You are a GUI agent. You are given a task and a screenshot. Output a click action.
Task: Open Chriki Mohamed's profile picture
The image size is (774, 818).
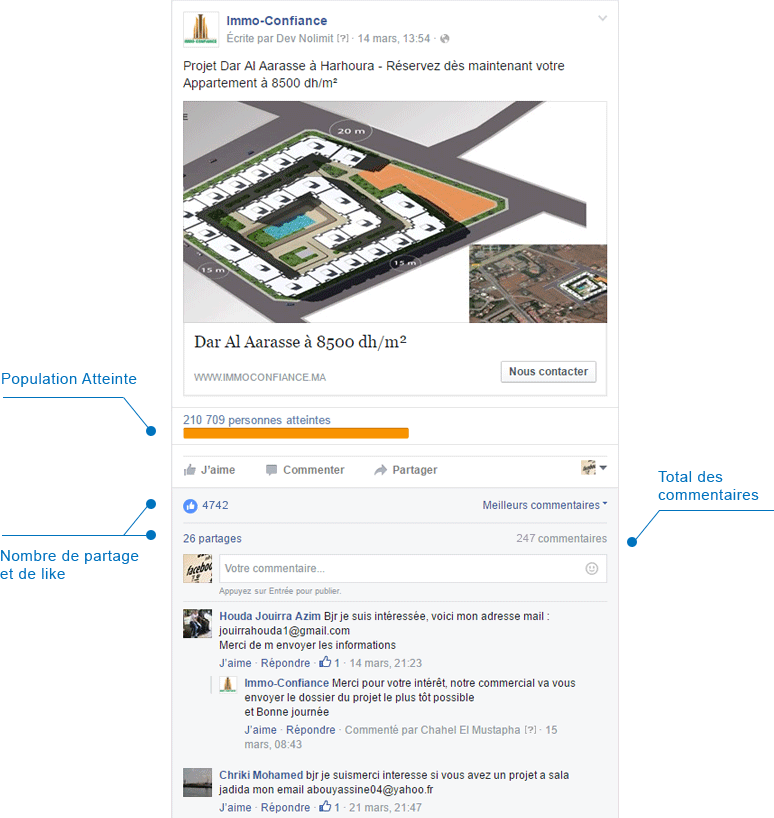tap(198, 783)
